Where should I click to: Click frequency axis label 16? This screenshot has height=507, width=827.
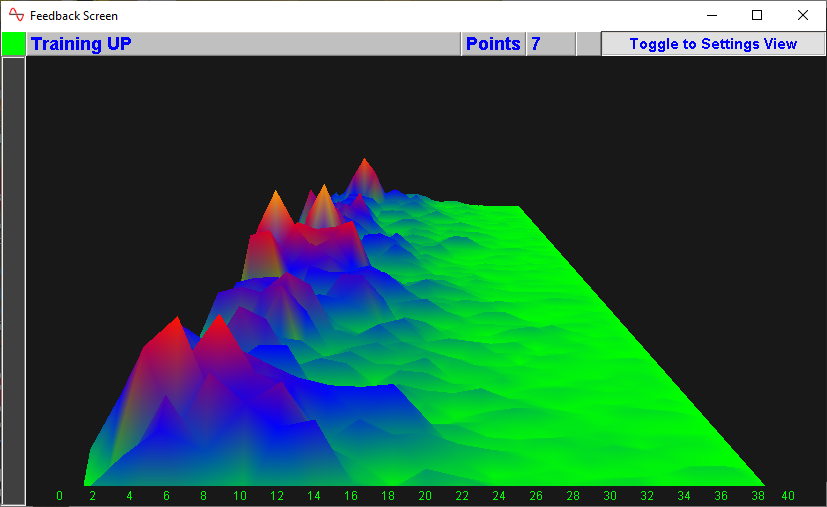(x=351, y=496)
